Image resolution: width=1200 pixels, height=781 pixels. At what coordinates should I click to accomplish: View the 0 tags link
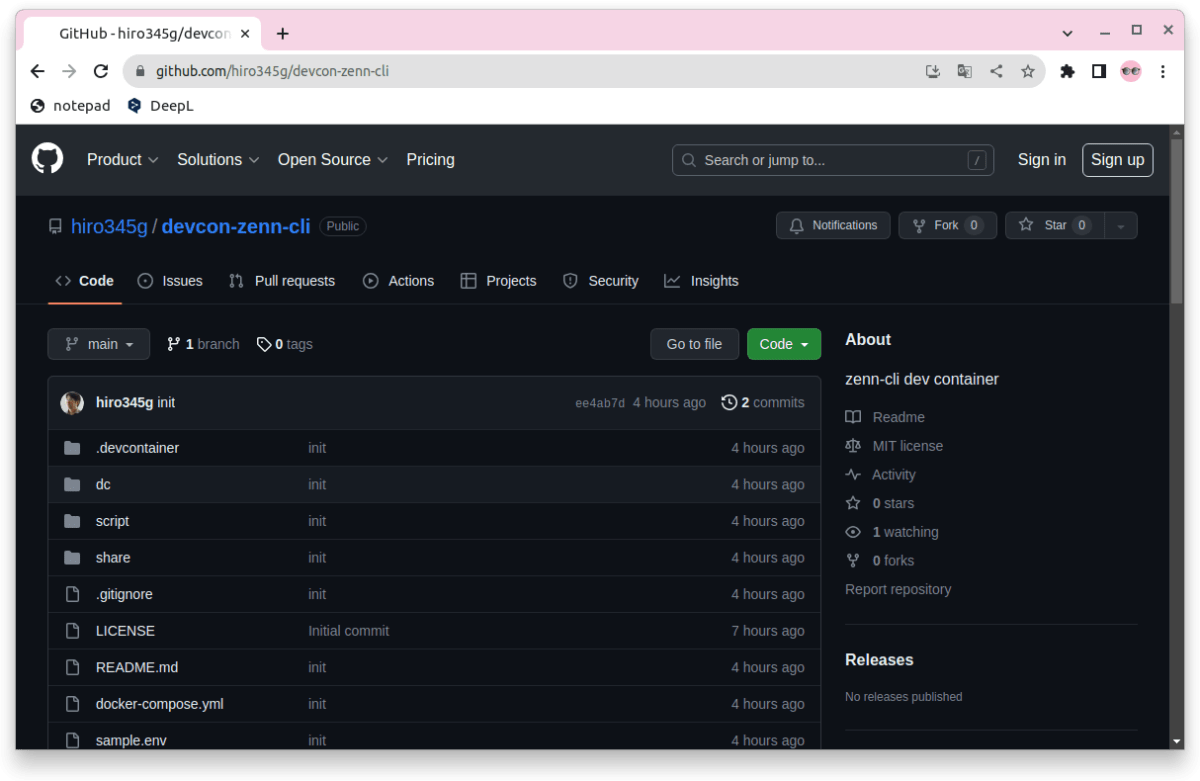tap(285, 344)
